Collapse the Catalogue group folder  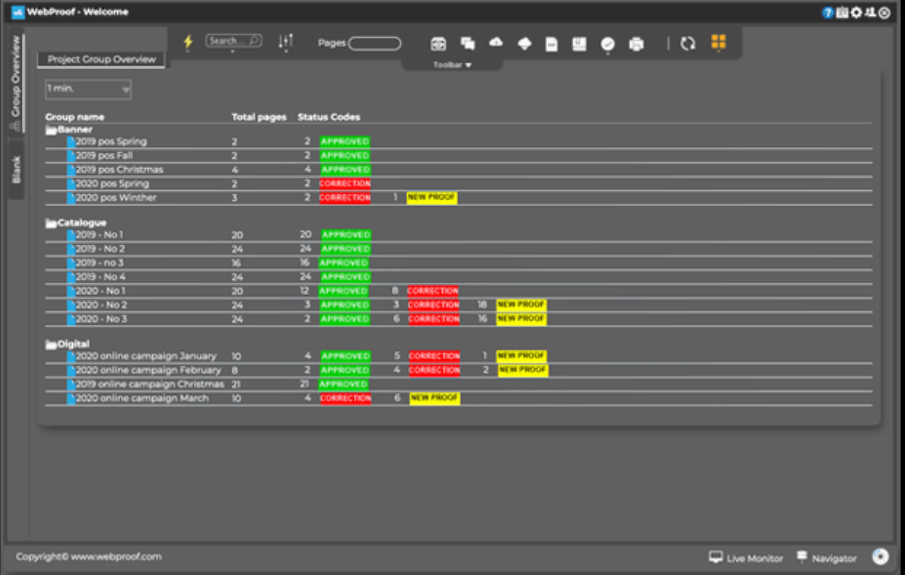coord(51,223)
